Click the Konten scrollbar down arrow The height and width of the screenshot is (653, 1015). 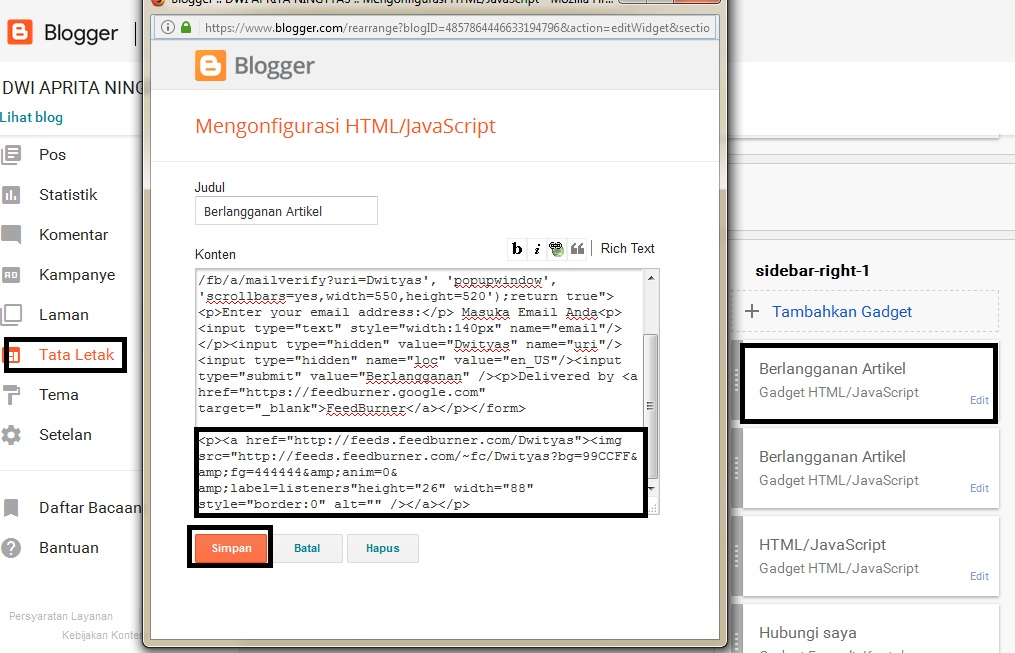click(x=651, y=489)
